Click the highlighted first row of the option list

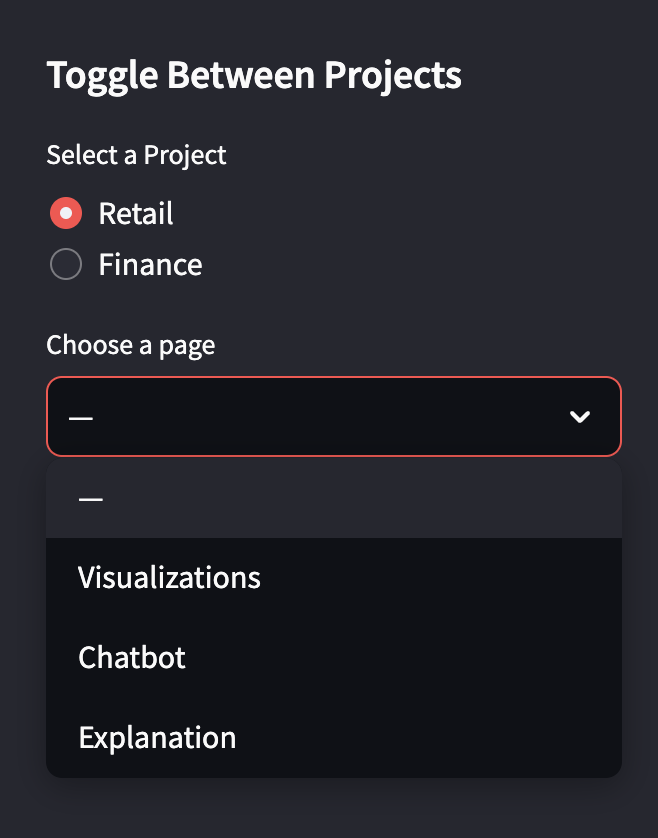pyautogui.click(x=334, y=499)
